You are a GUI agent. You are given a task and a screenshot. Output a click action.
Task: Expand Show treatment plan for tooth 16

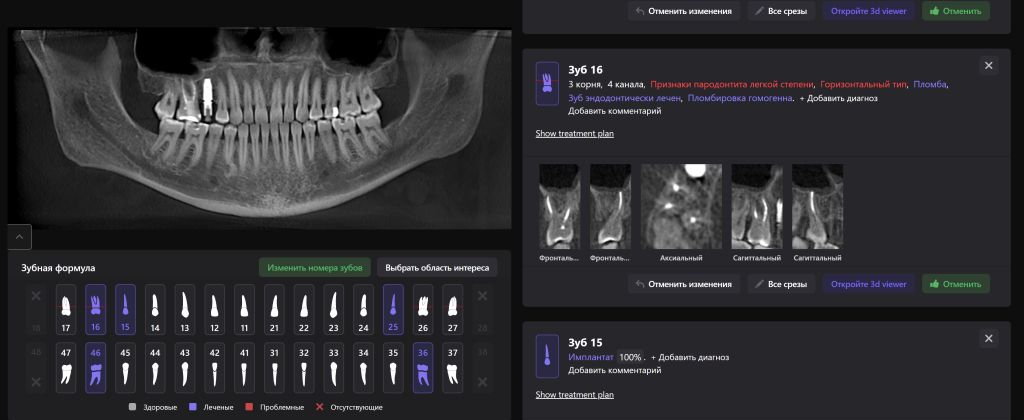click(574, 133)
